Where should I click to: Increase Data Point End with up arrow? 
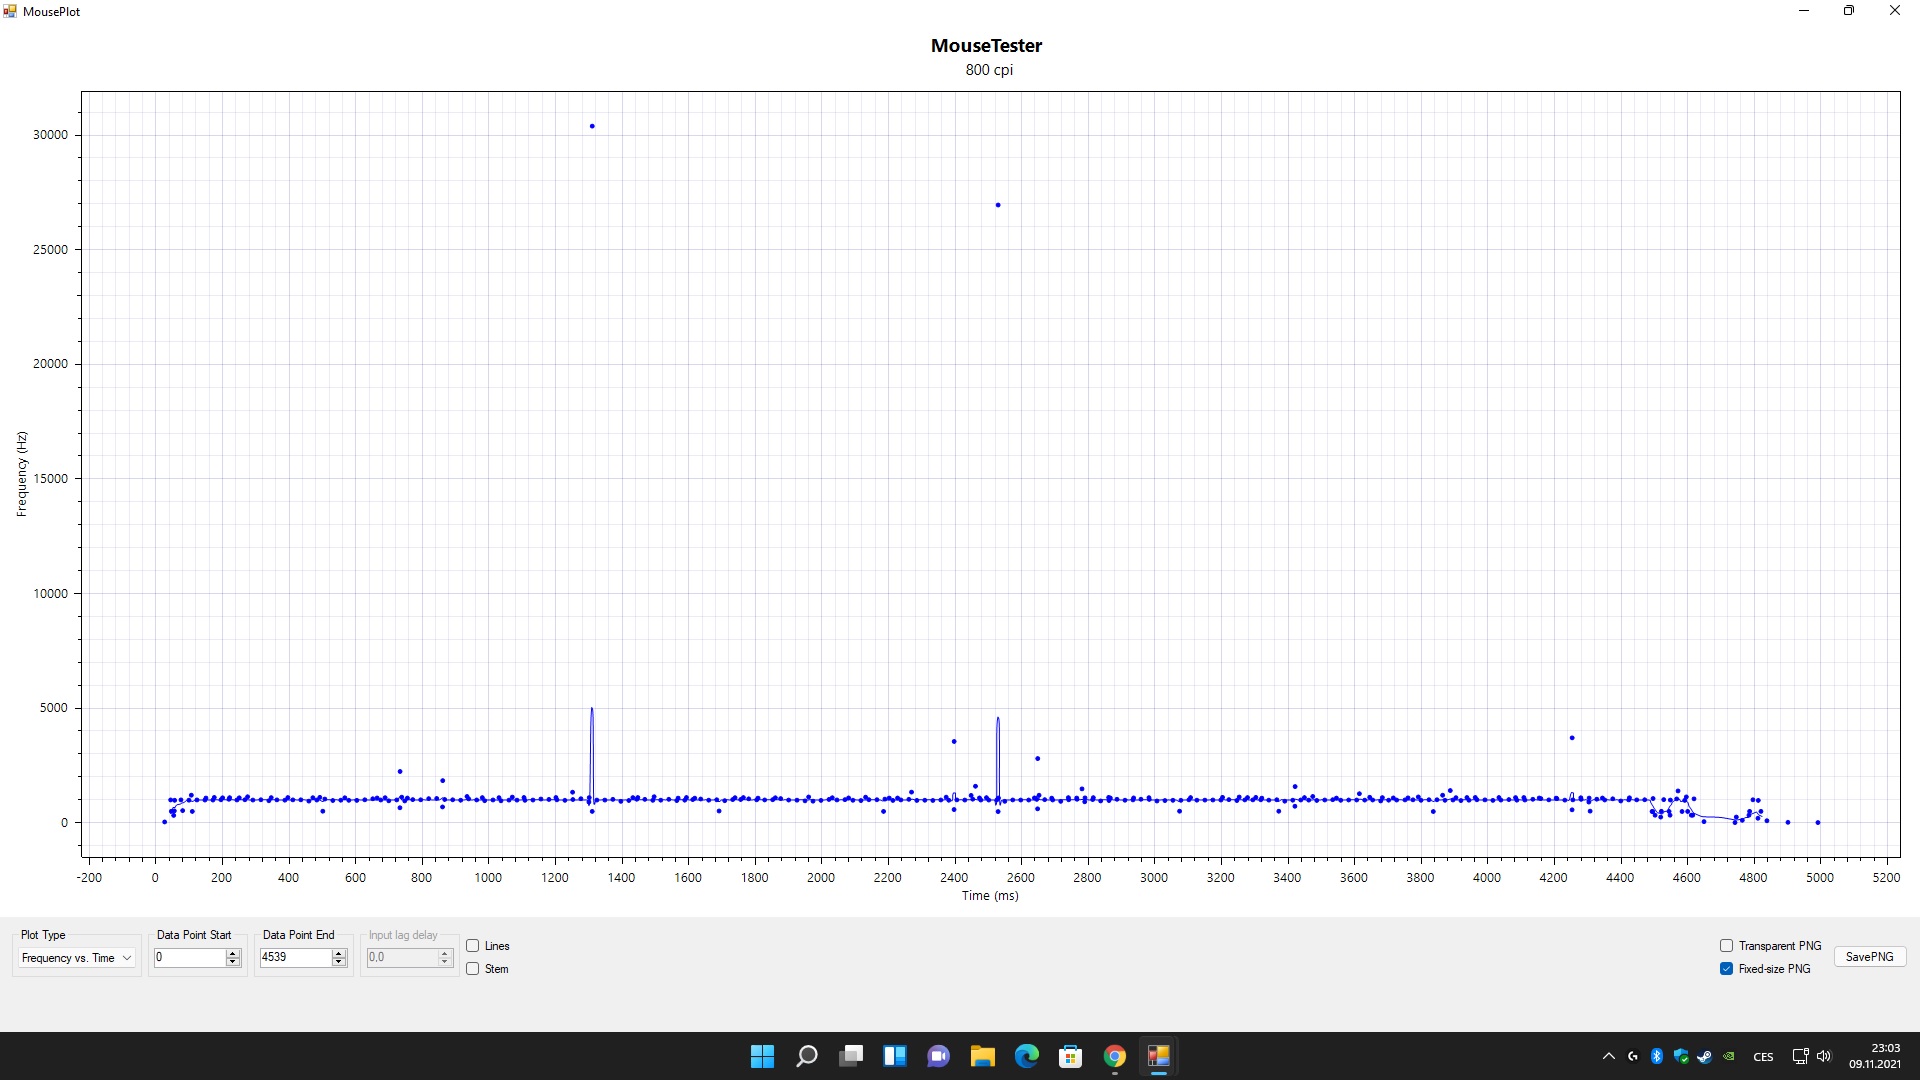point(339,953)
